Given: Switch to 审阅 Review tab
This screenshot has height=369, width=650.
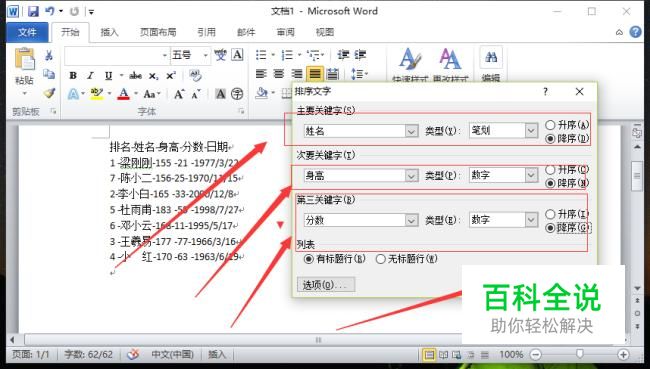Looking at the screenshot, I should click(x=286, y=32).
